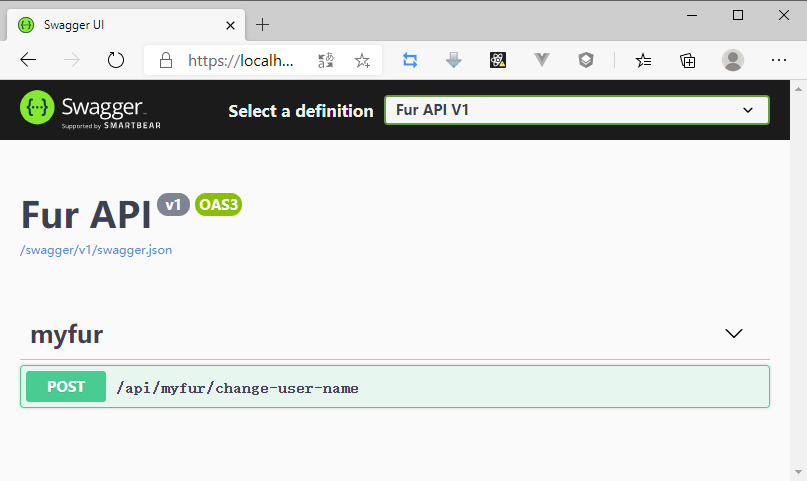Viewport: 807px width, 481px height.
Task: Open the Vue devtools extension icon
Action: click(x=542, y=60)
